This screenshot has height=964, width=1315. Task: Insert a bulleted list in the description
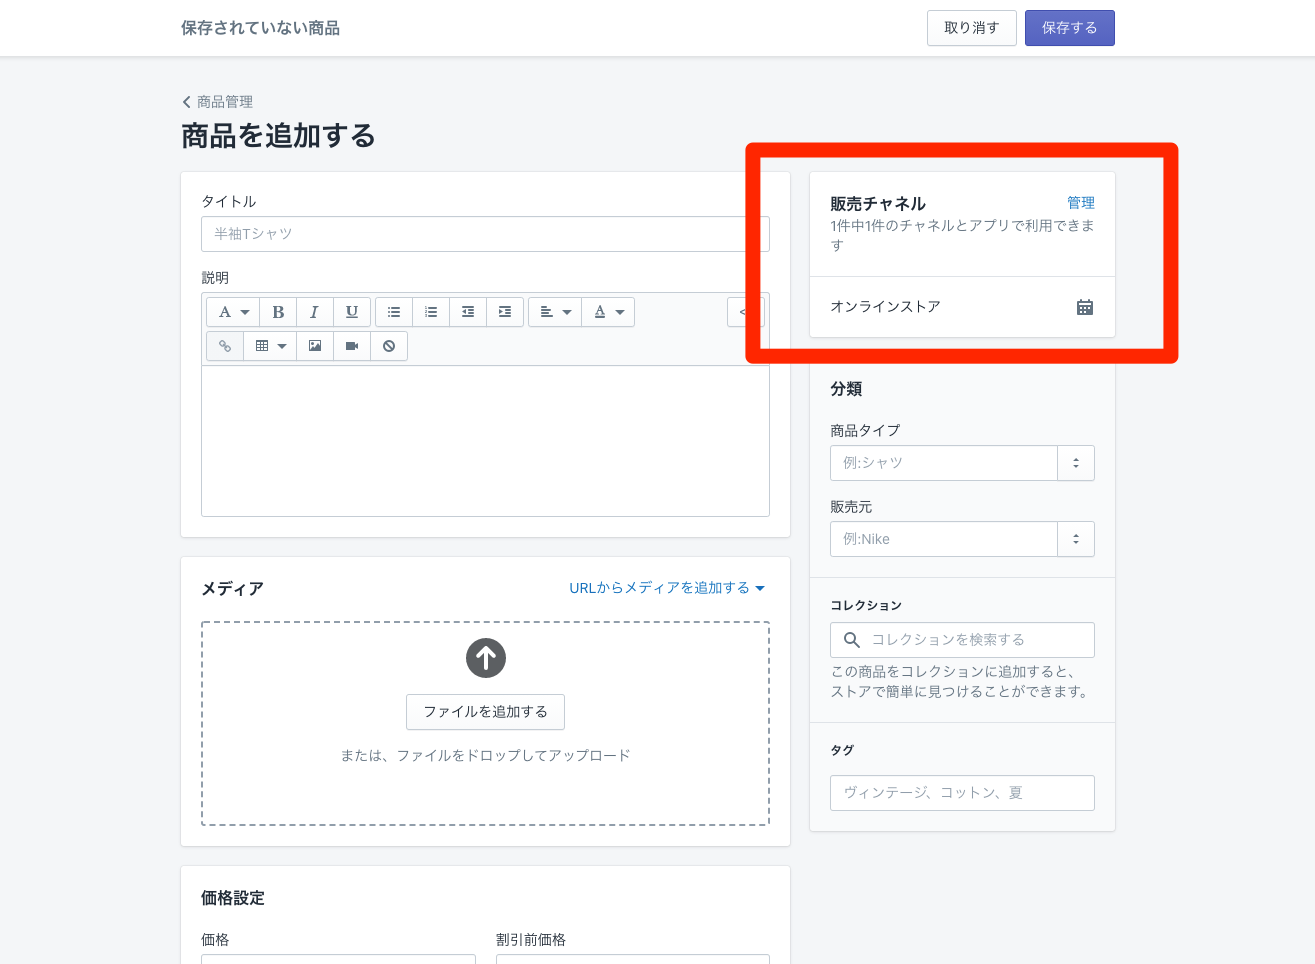click(393, 311)
